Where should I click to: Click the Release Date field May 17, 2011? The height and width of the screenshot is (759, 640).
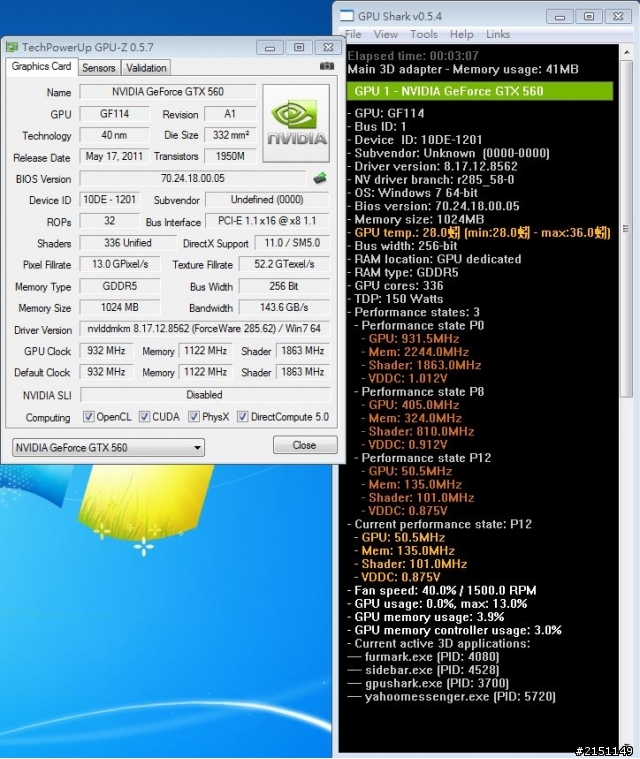pos(114,156)
